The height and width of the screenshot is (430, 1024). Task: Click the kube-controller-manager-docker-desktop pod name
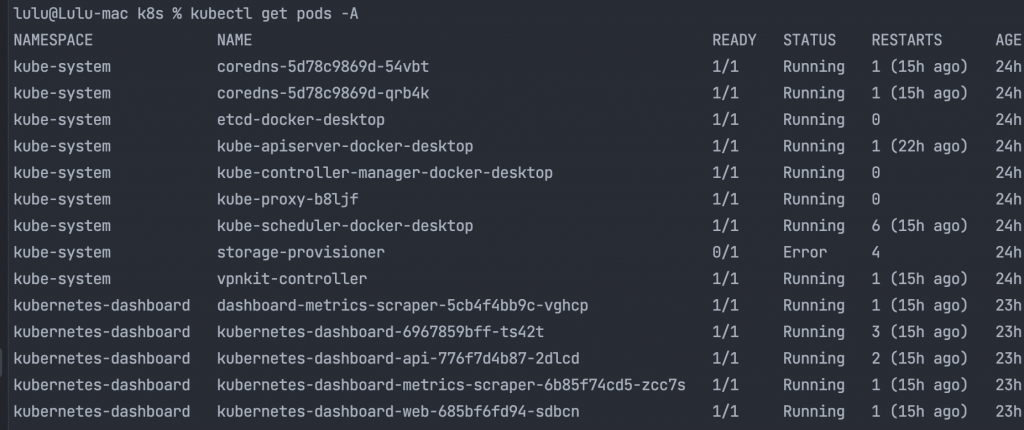pos(385,173)
